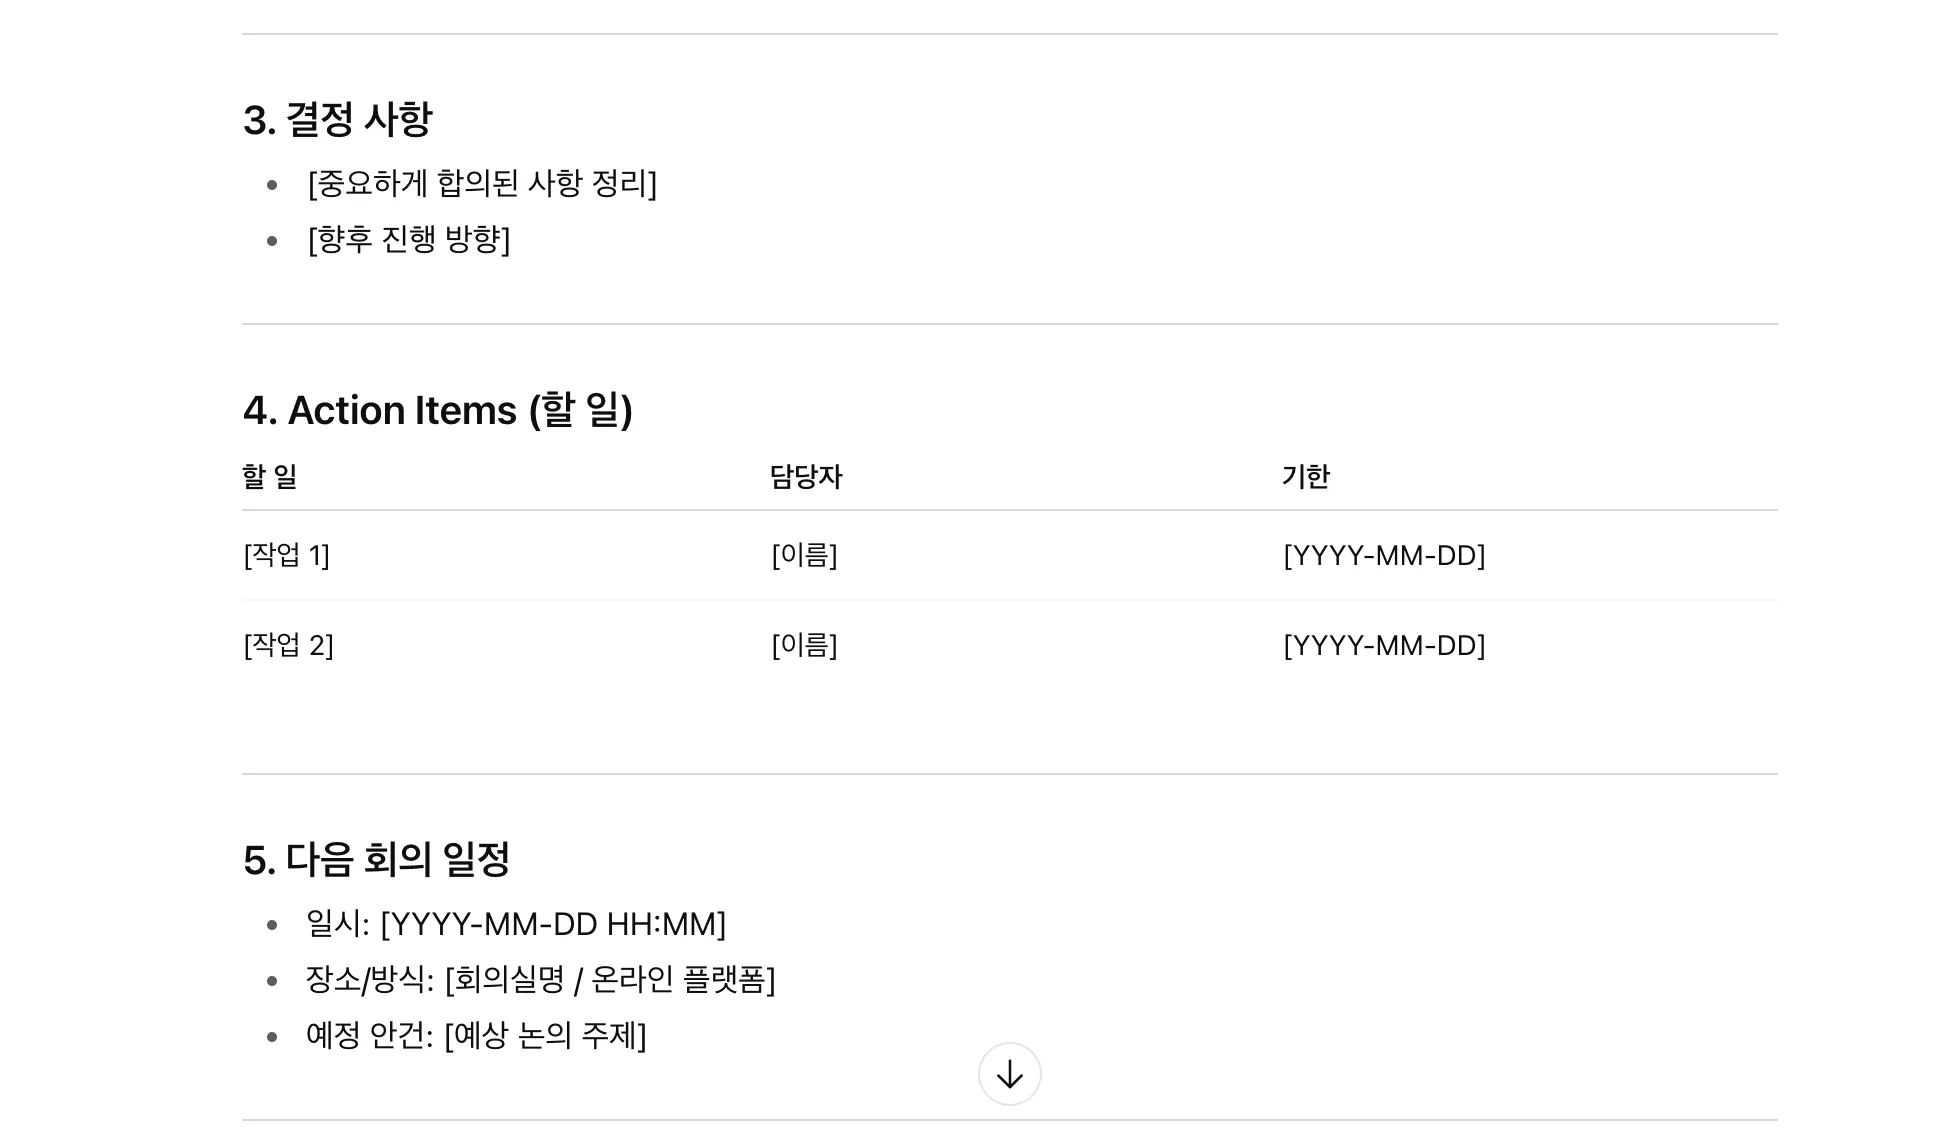Select the "중요하게 합의된 사항 정리" bullet text
1934x1136 pixels.
pyautogui.click(x=482, y=184)
